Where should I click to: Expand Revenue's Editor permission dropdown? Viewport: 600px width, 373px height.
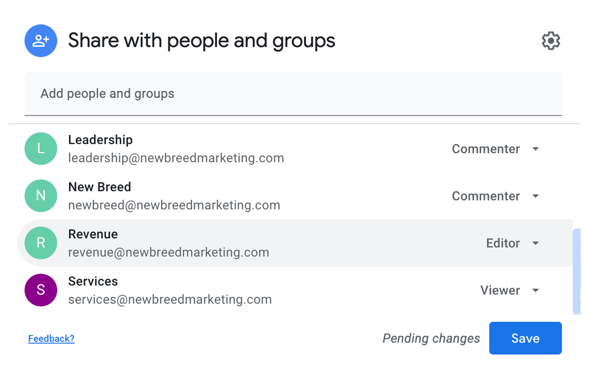[512, 243]
